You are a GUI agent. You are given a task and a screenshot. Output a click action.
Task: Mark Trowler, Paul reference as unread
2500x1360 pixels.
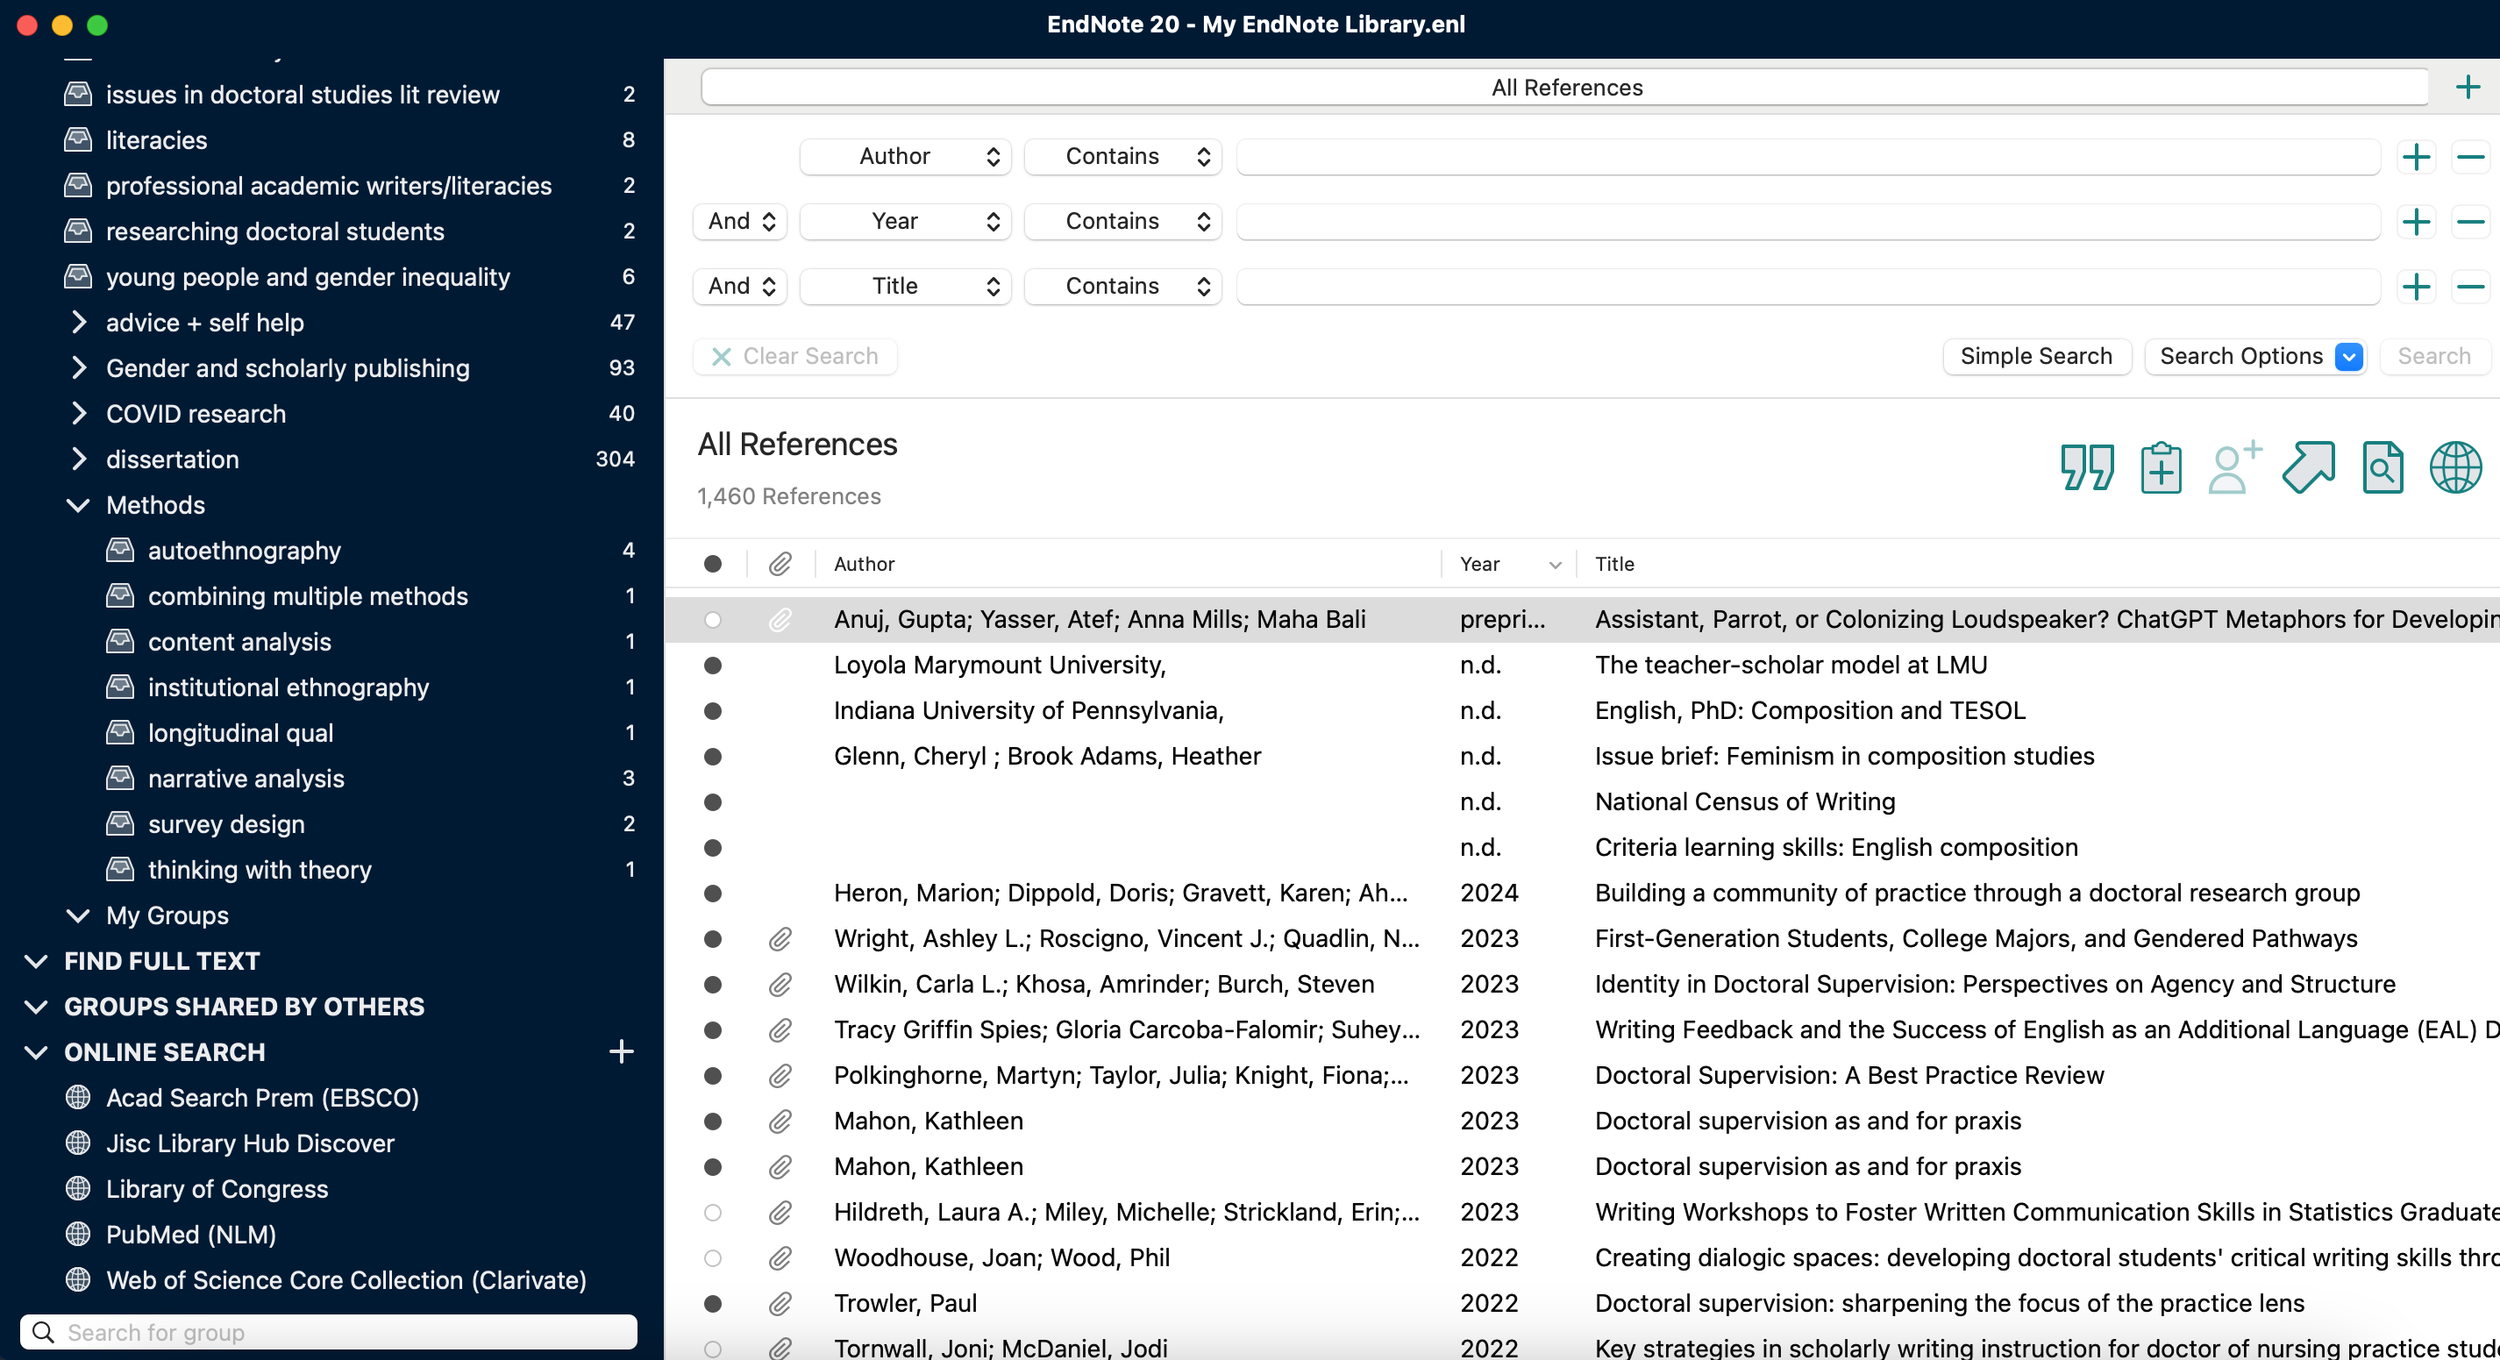[713, 1303]
